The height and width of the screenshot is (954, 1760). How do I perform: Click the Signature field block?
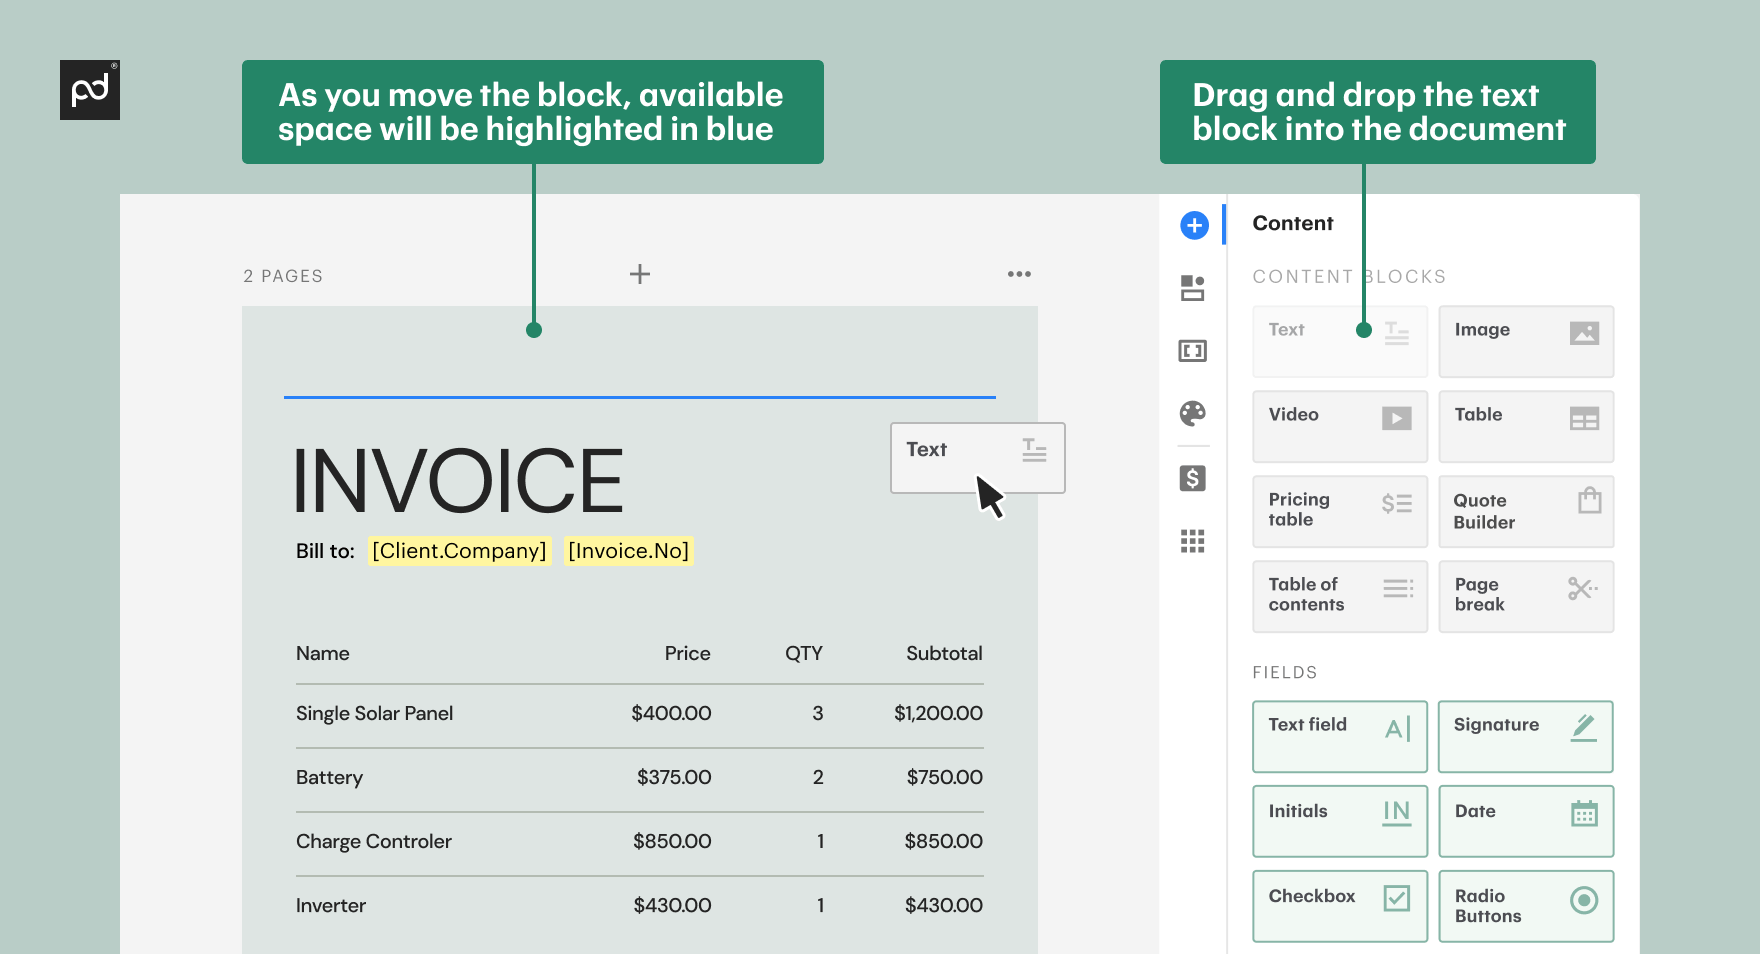coord(1525,737)
